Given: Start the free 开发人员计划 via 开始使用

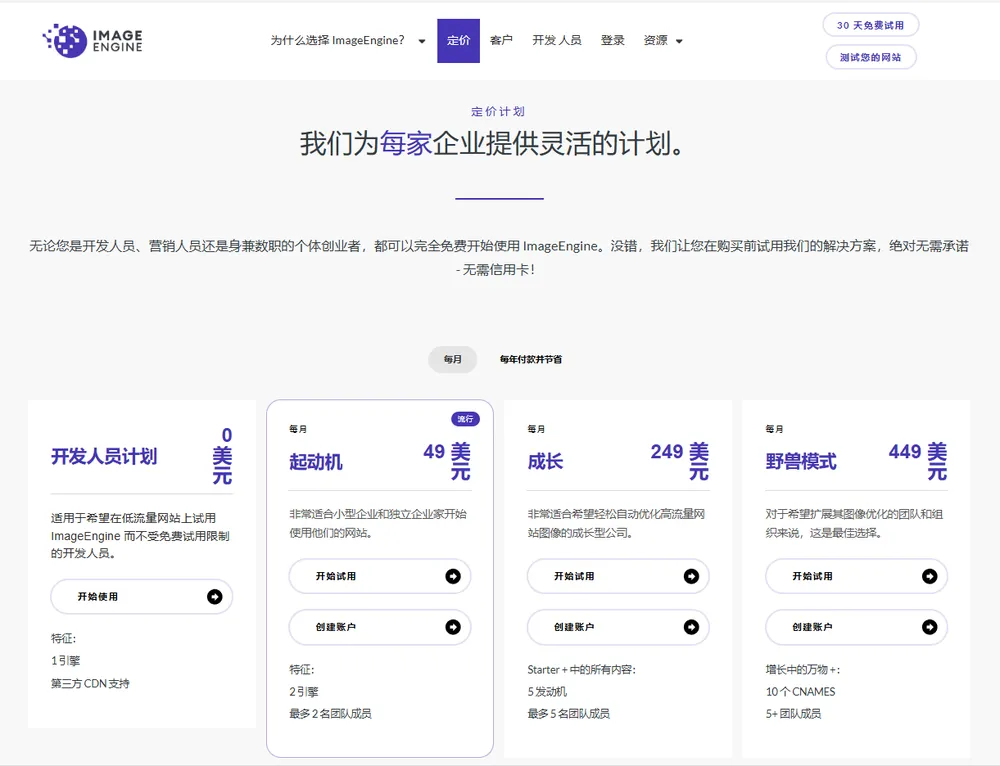Looking at the screenshot, I should coord(141,596).
